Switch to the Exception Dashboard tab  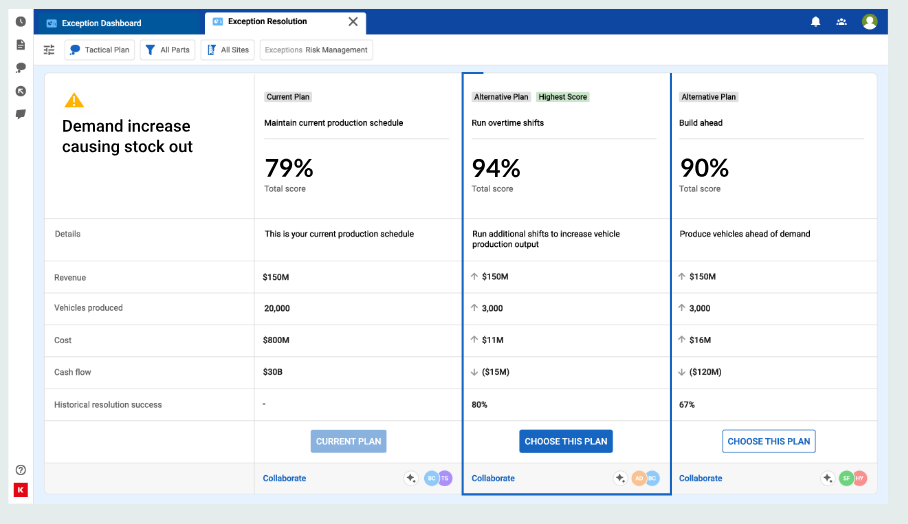(x=100, y=23)
